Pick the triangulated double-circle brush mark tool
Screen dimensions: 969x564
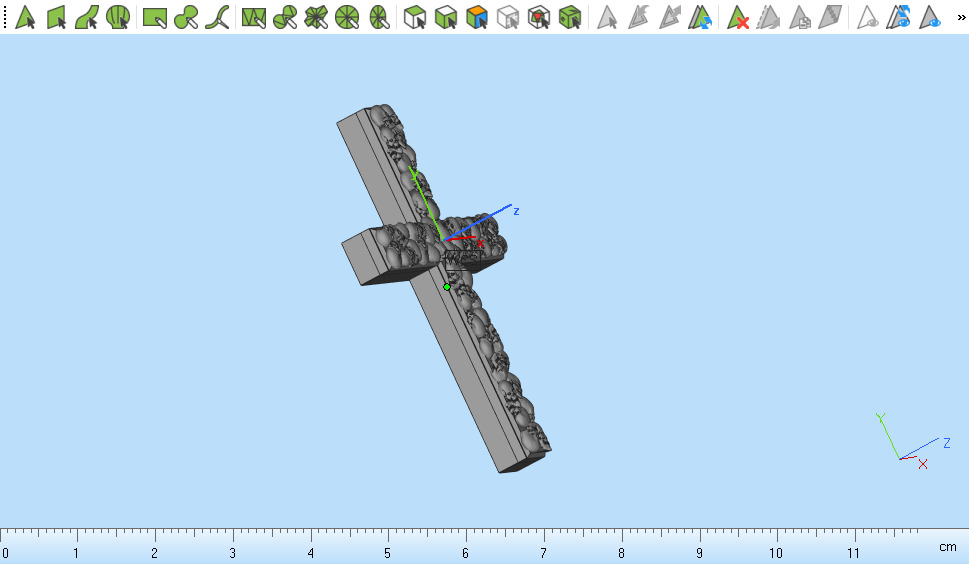point(285,17)
